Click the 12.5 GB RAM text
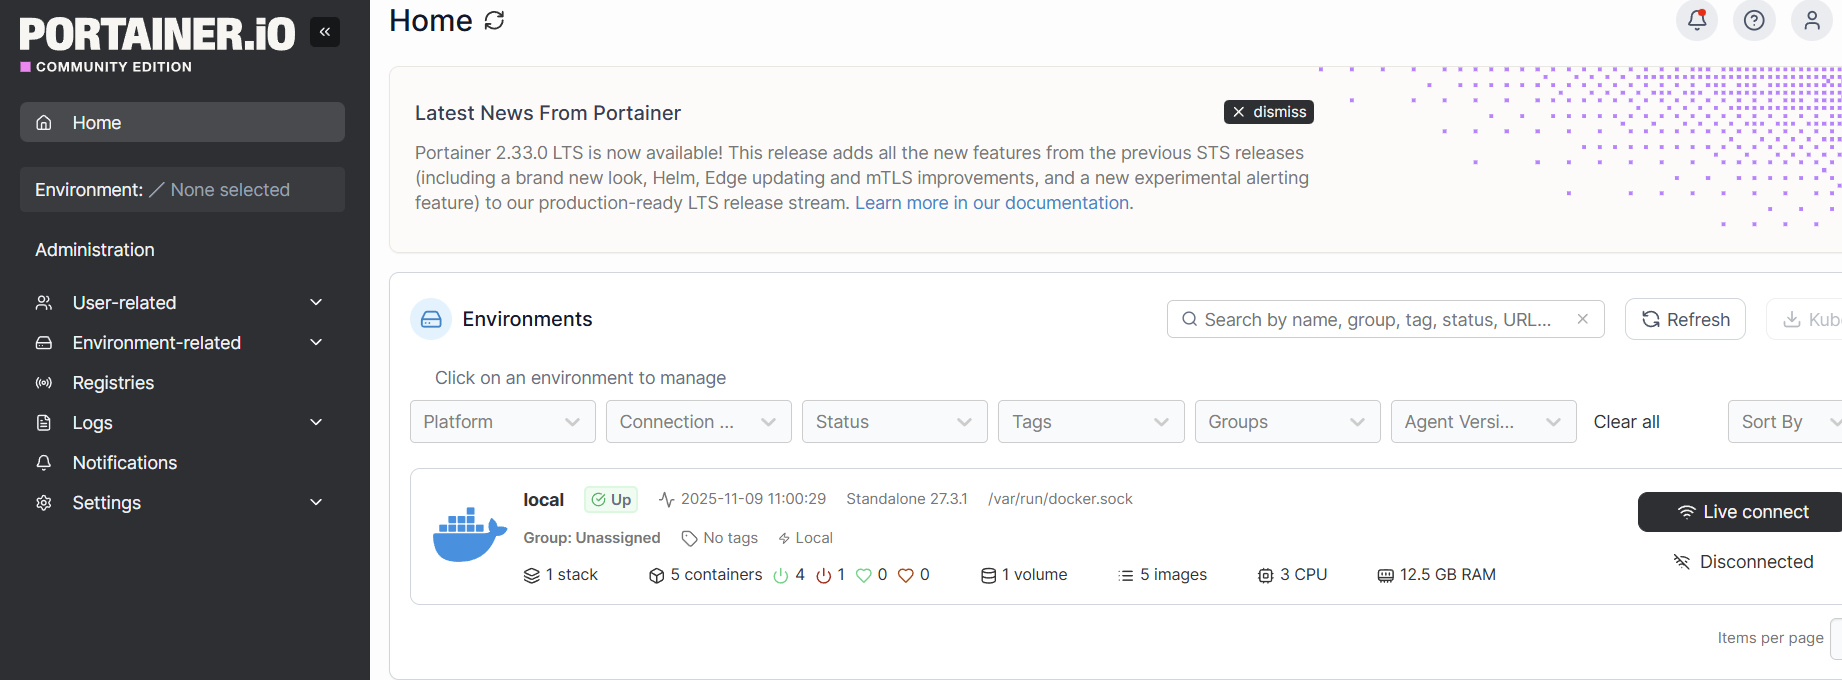This screenshot has height=680, width=1842. [x=1447, y=575]
